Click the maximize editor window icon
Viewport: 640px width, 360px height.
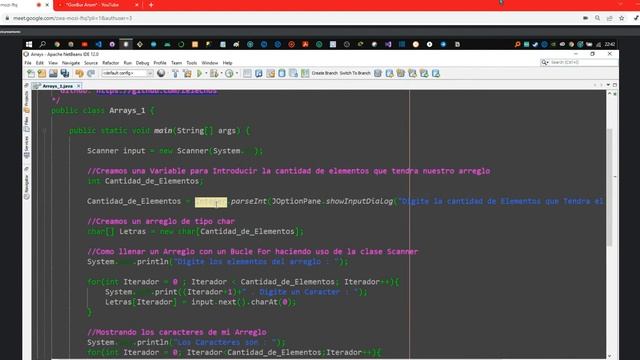[x=615, y=85]
